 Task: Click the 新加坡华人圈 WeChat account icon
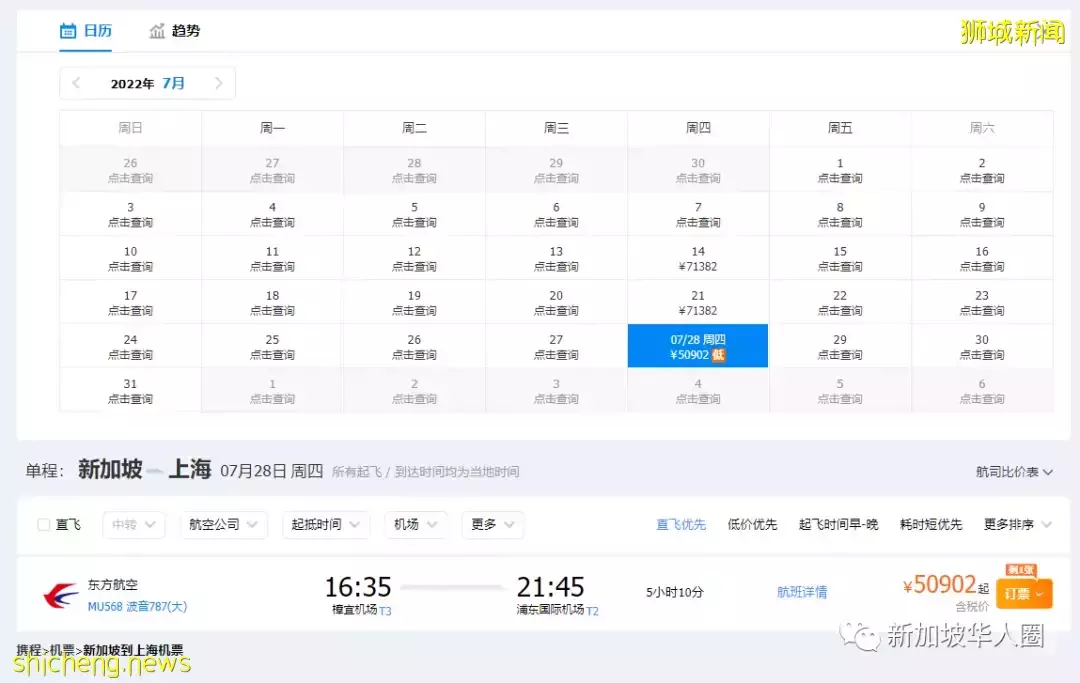[x=857, y=635]
